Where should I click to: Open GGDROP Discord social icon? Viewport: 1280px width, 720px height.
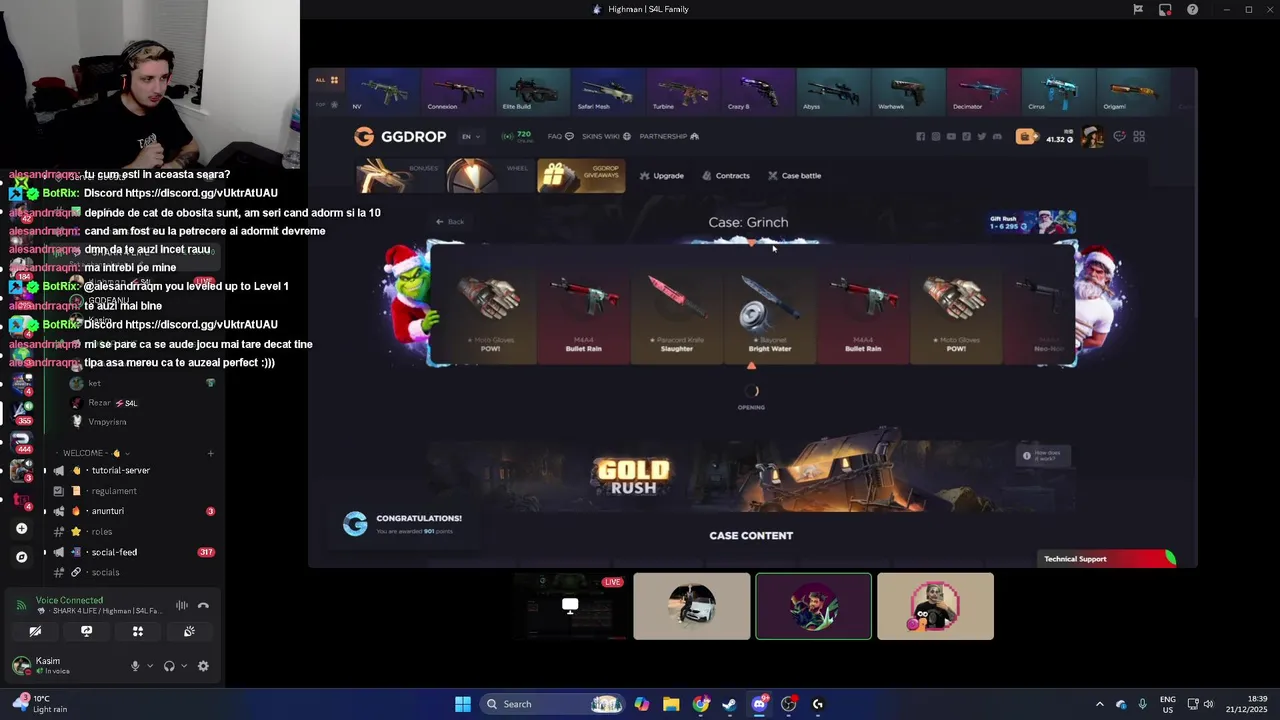coord(997,136)
